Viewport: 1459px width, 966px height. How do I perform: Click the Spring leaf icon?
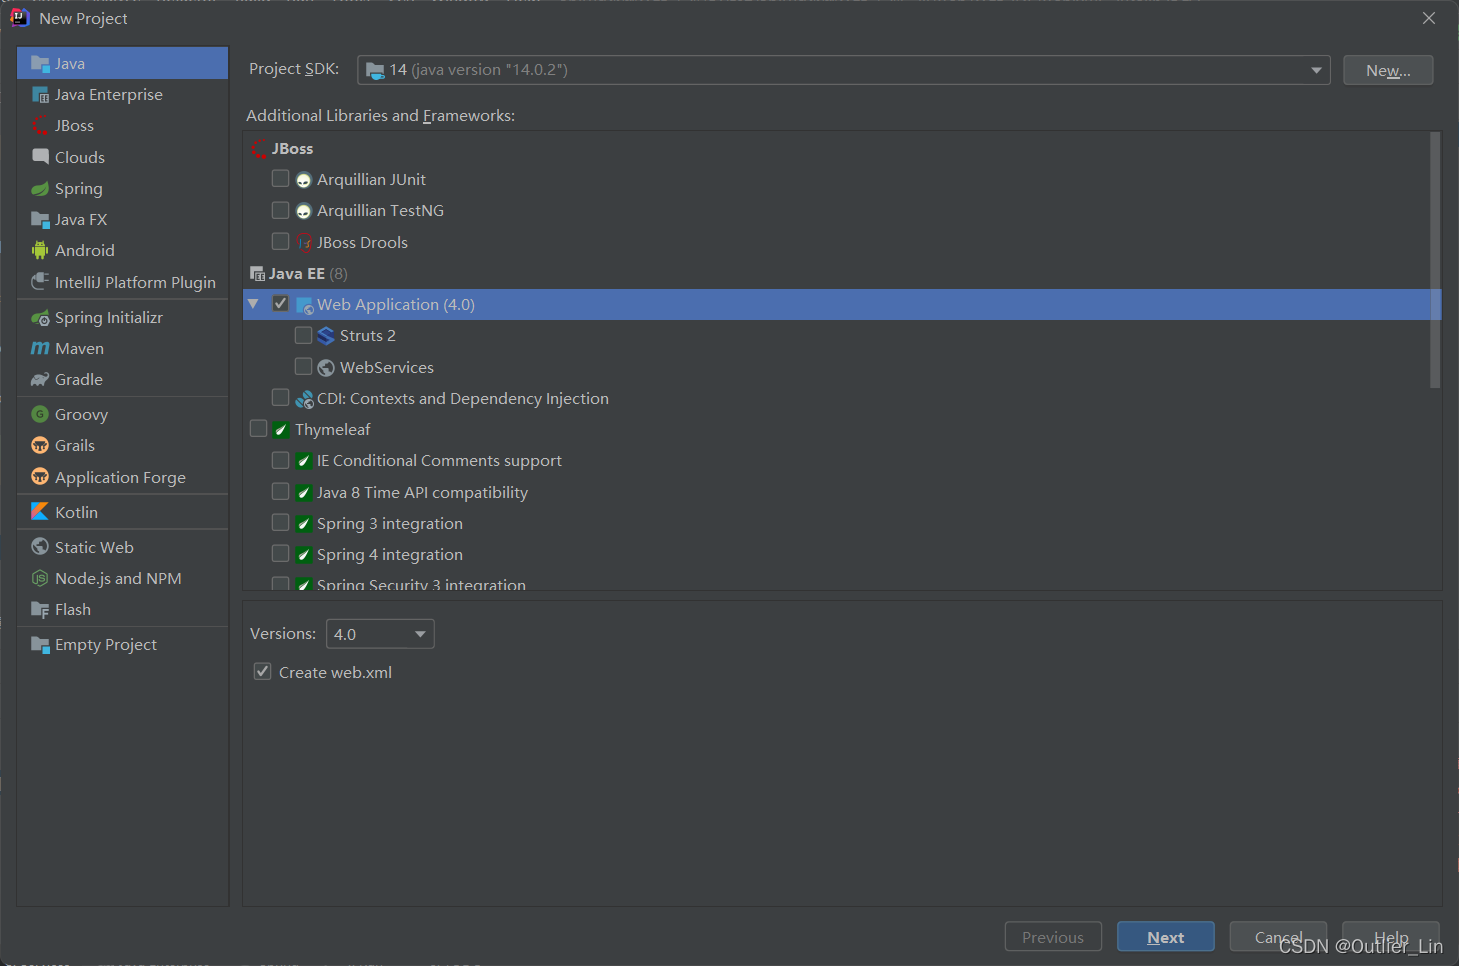coord(40,189)
